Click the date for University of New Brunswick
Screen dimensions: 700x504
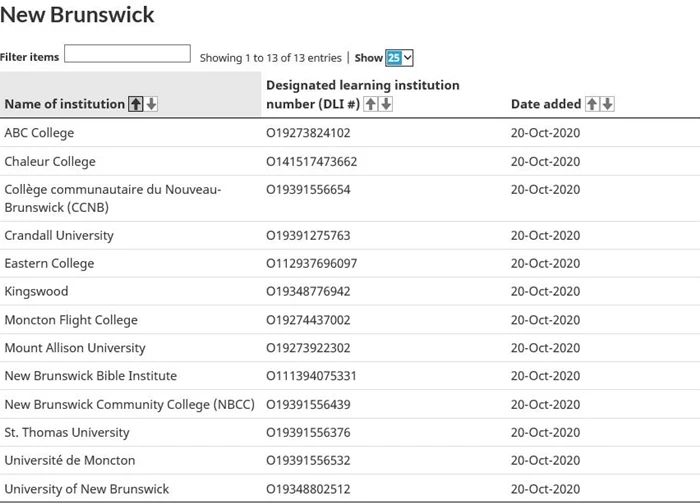click(x=546, y=489)
